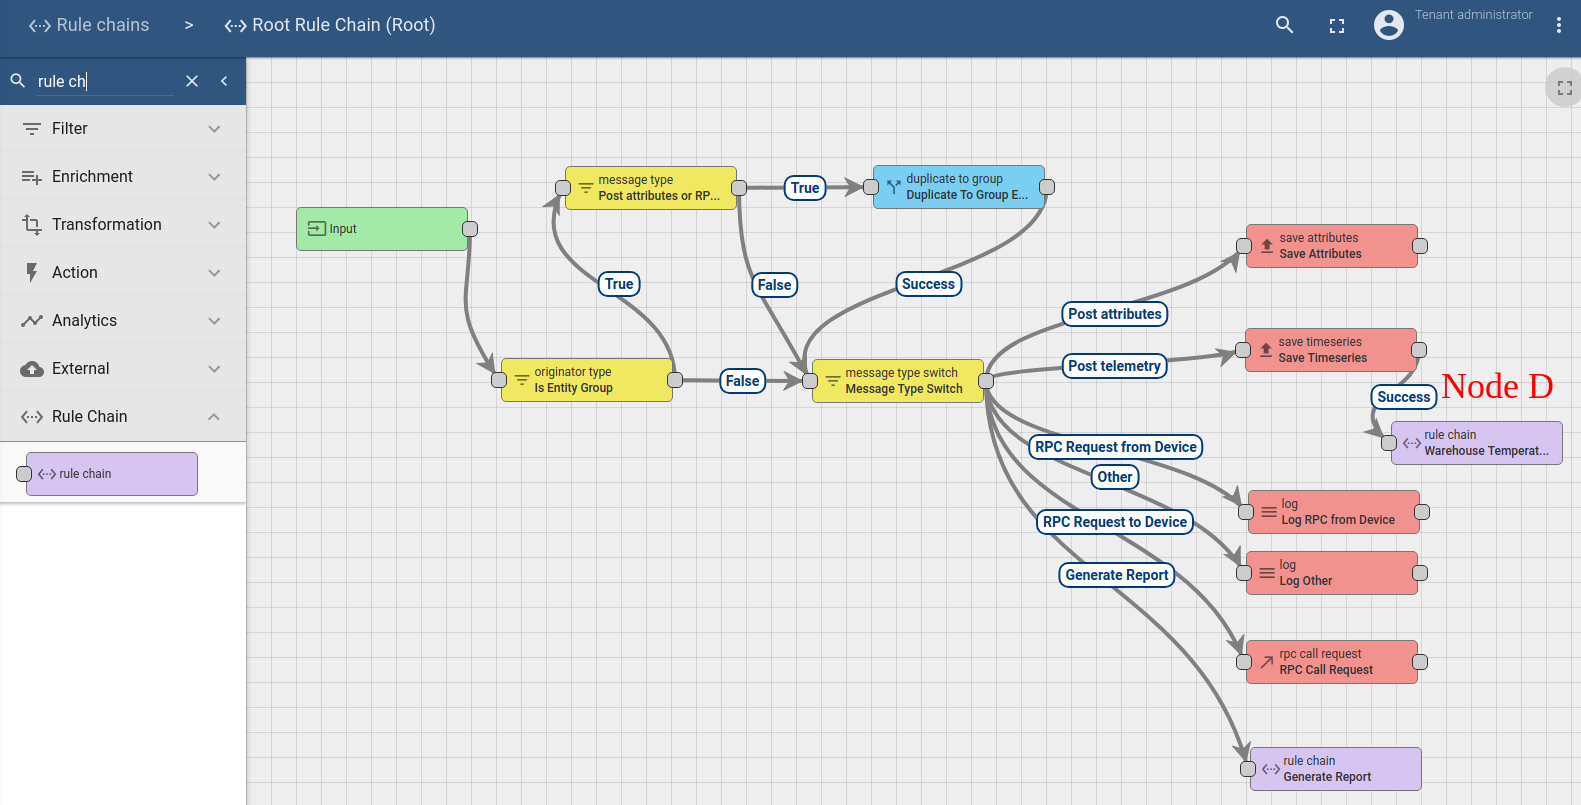The image size is (1581, 805).
Task: Select the green Input node
Action: click(382, 229)
